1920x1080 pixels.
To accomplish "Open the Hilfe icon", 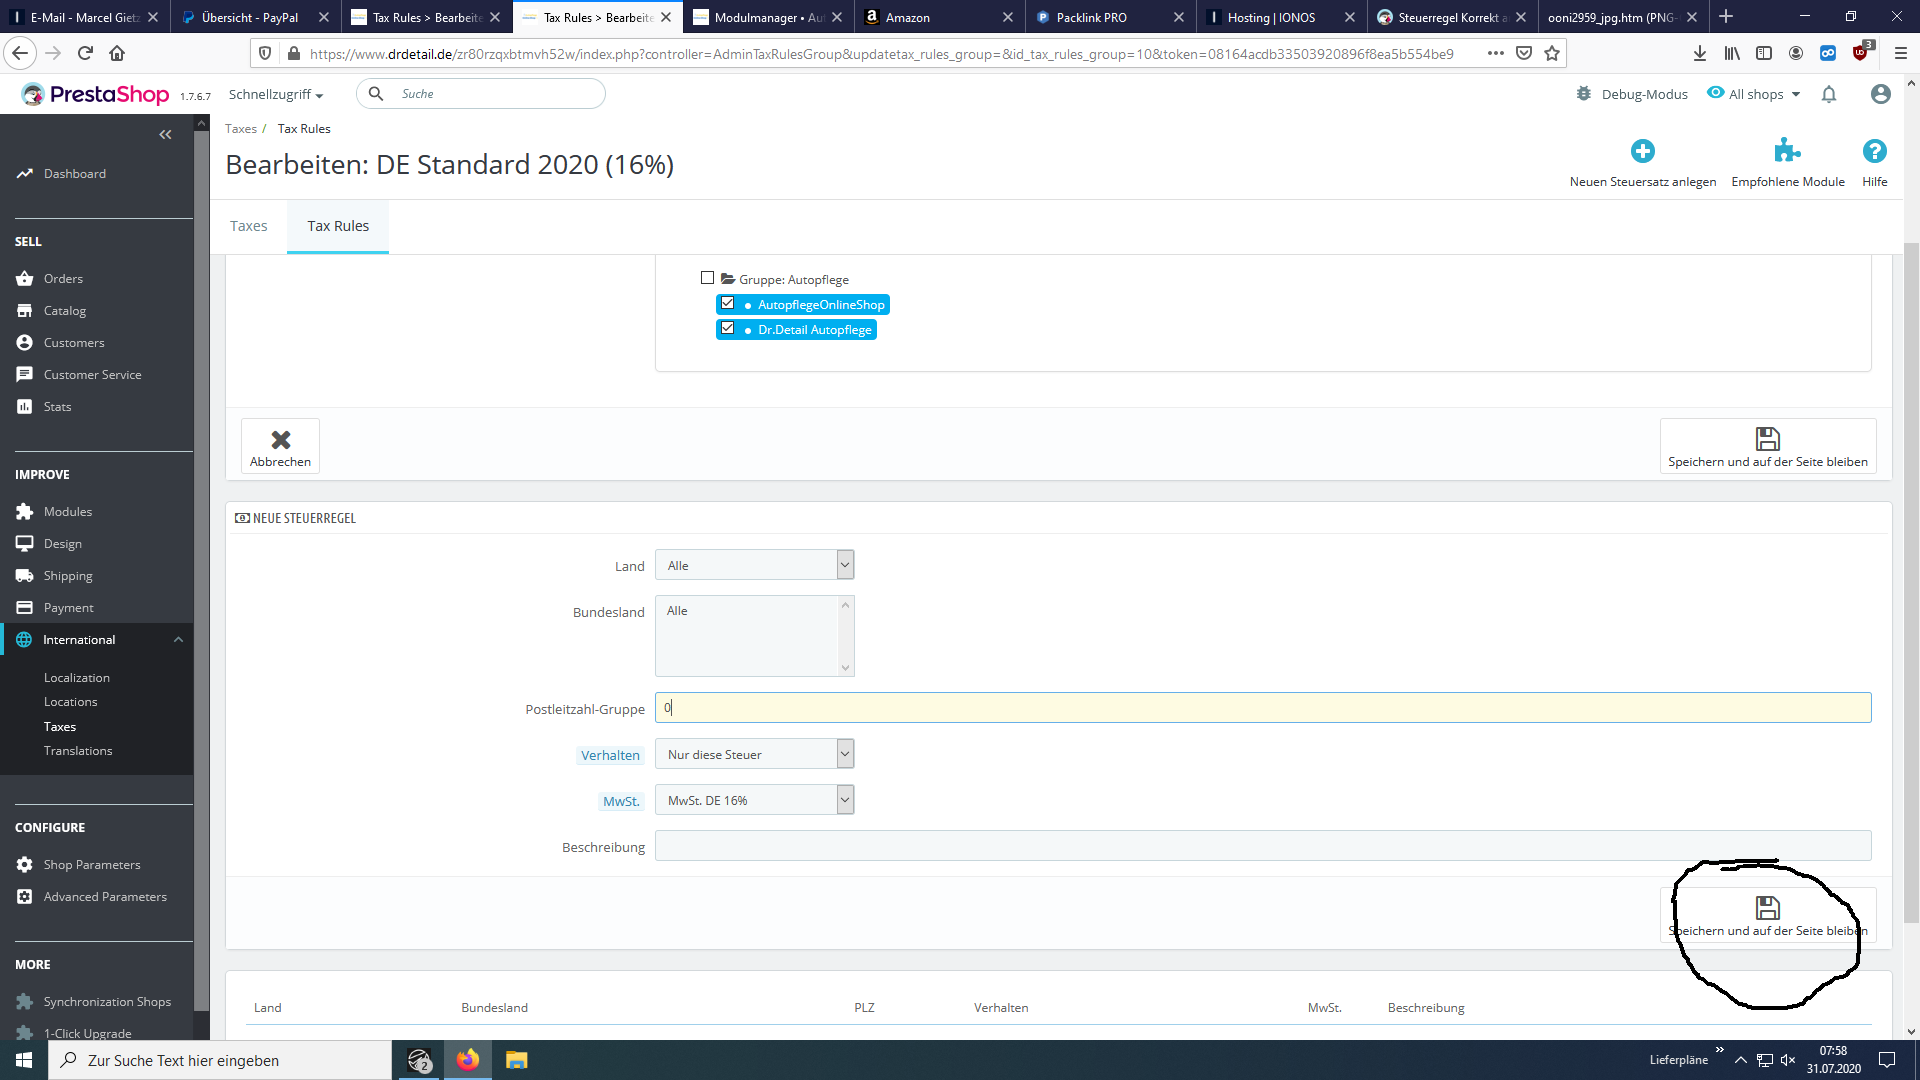I will 1874,152.
